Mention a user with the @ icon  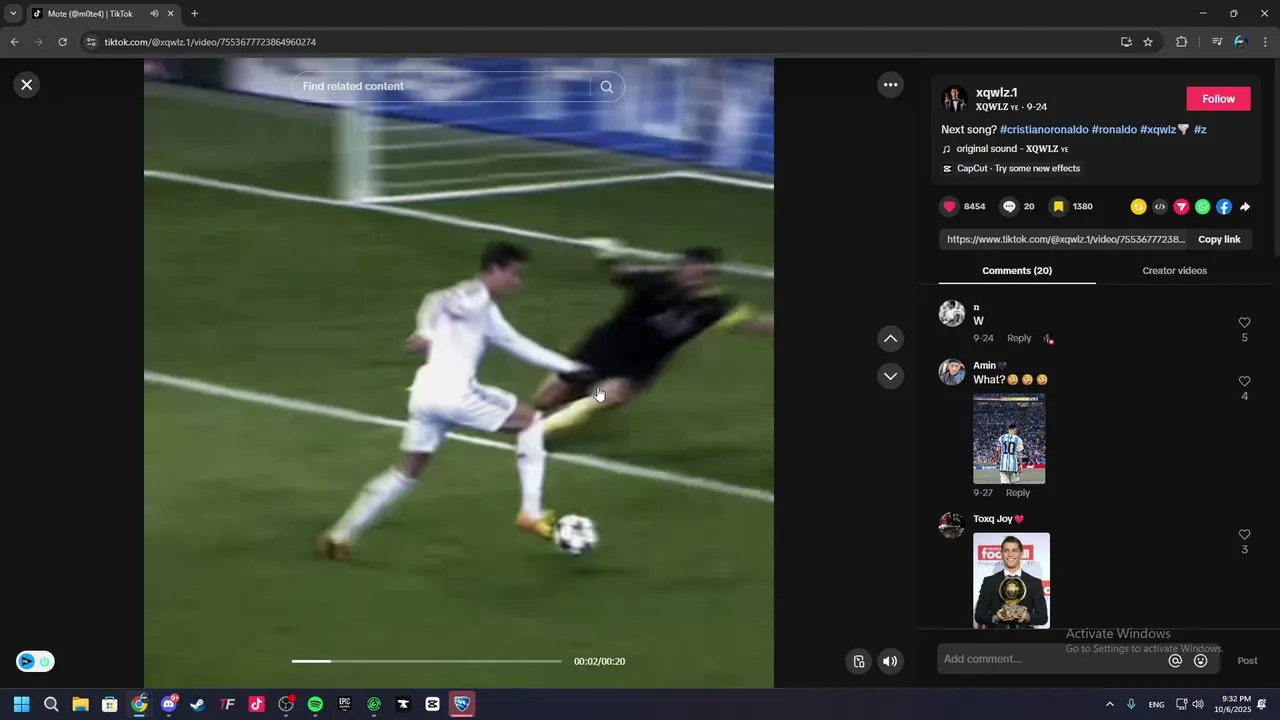pyautogui.click(x=1175, y=660)
